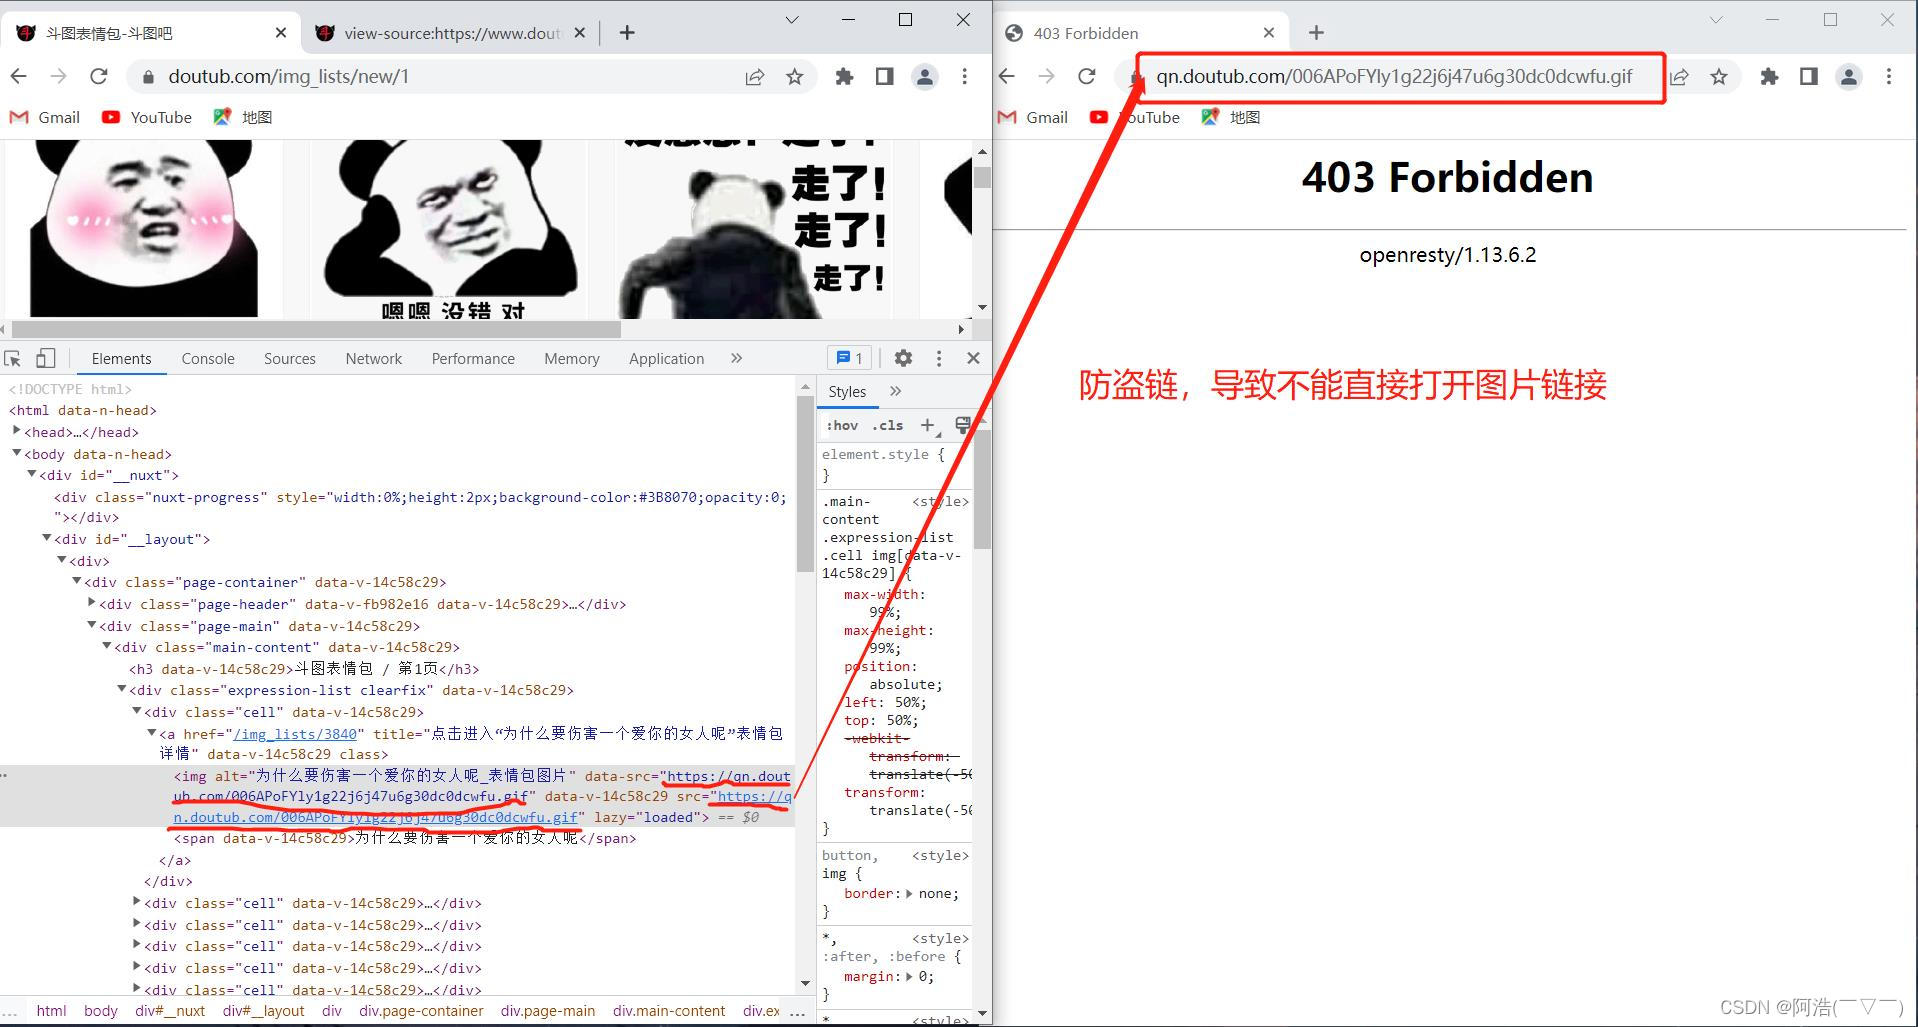Viewport: 1918px width, 1027px height.
Task: Select div.page-container in the breadcrumb bar
Action: coord(421,1011)
